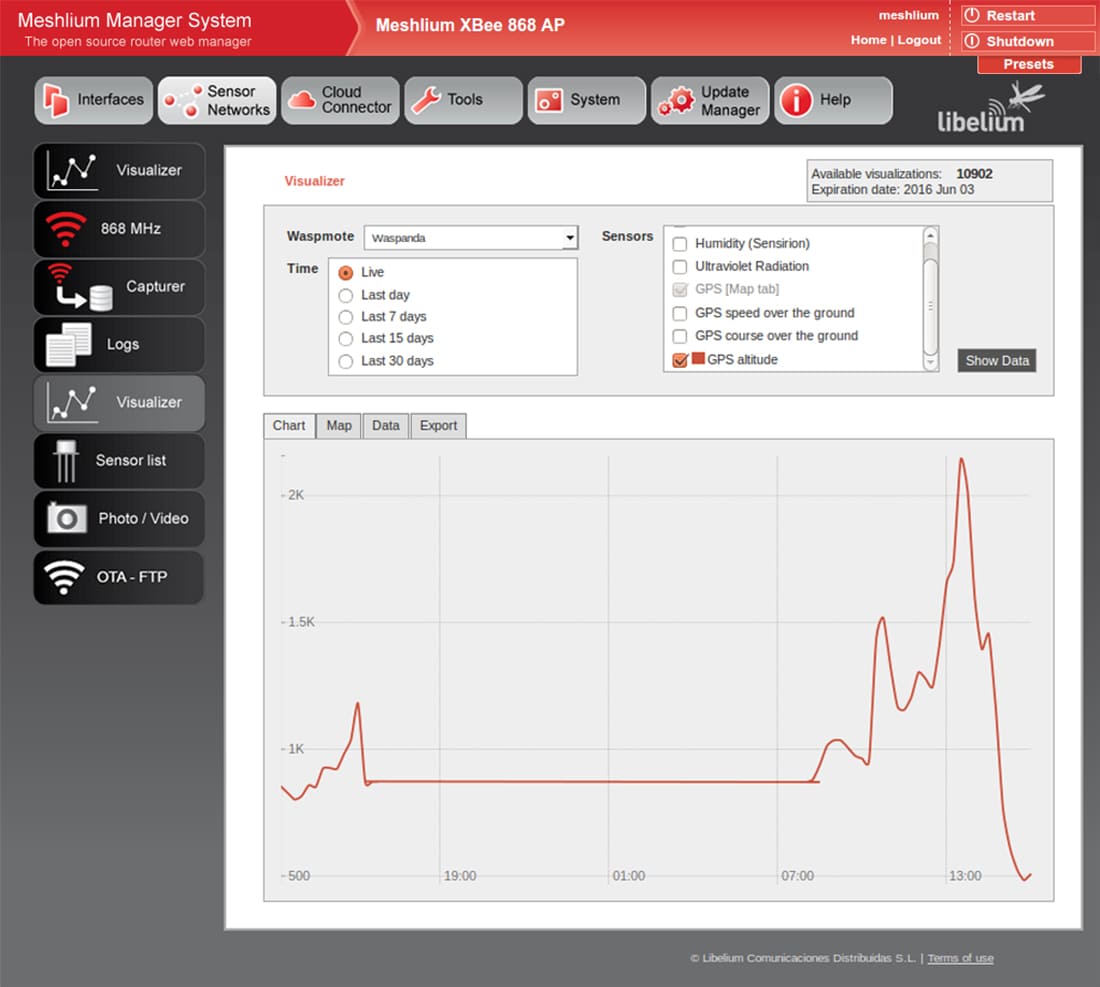Select the Live time radio button
This screenshot has width=1100, height=987.
pyautogui.click(x=345, y=273)
